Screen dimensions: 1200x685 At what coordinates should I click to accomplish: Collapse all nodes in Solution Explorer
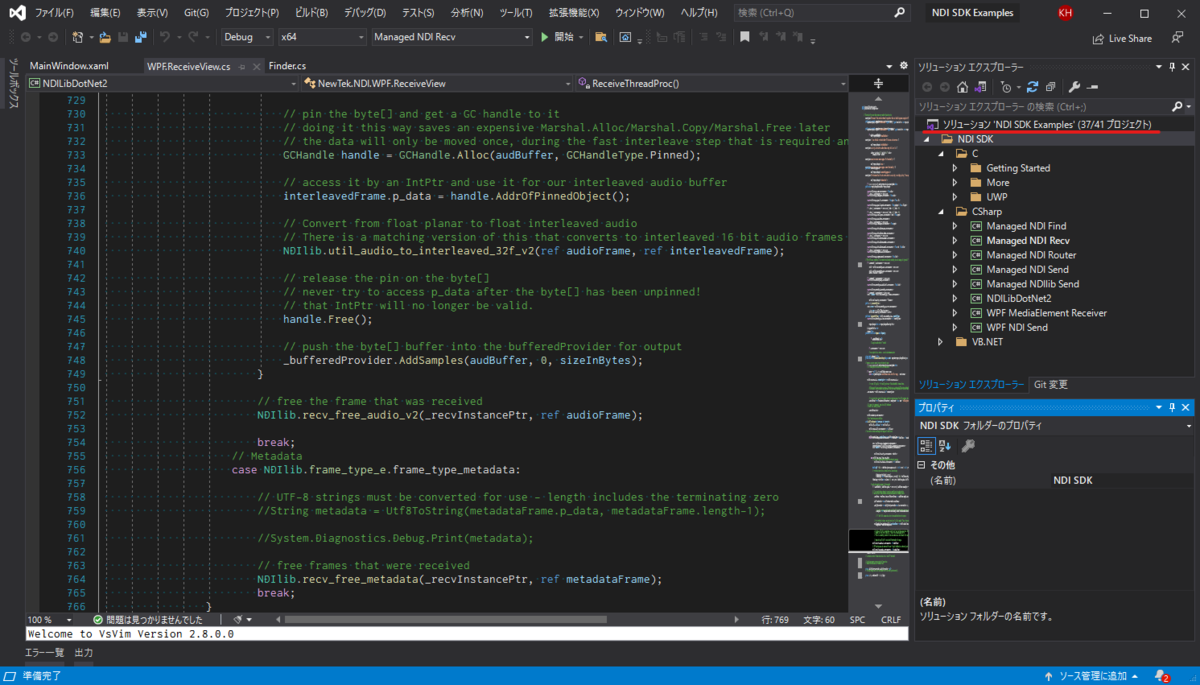coord(1050,86)
